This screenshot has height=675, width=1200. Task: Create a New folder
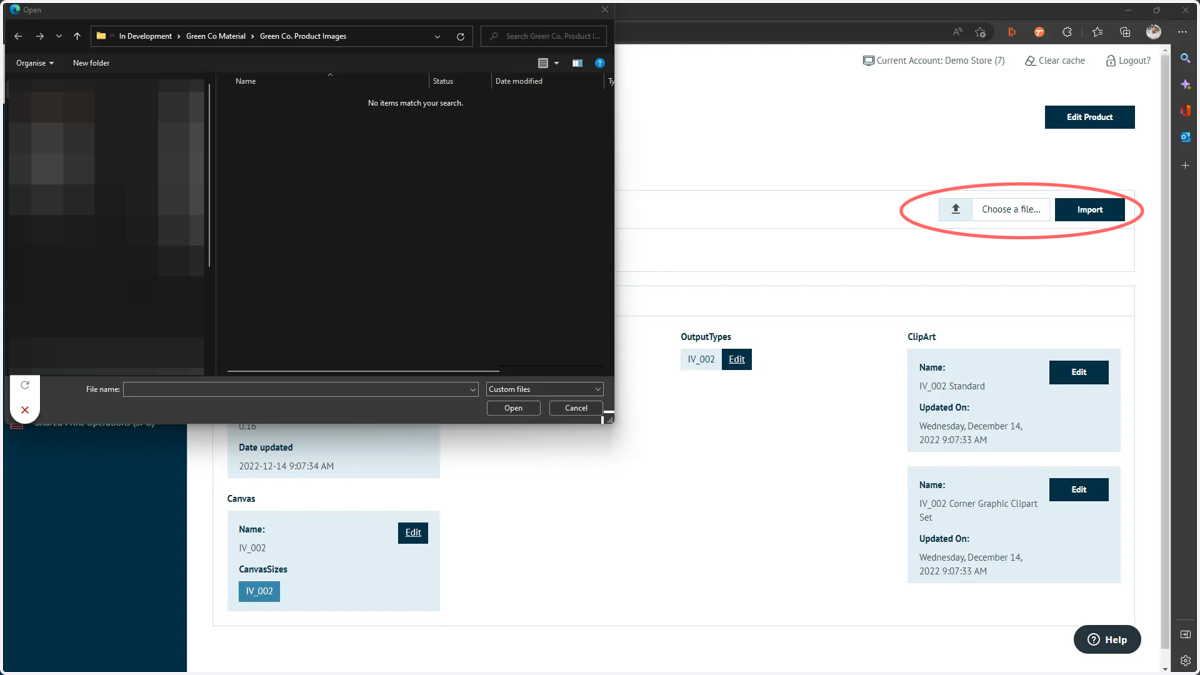tap(91, 63)
